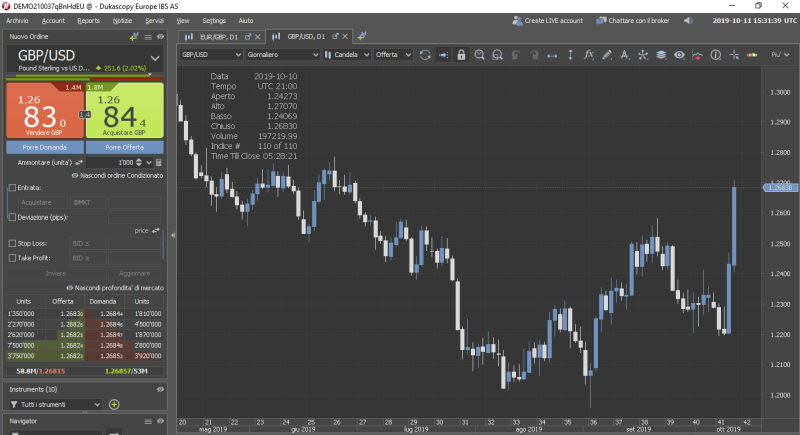Open the Reports menu
This screenshot has width=800, height=435.
88,20
